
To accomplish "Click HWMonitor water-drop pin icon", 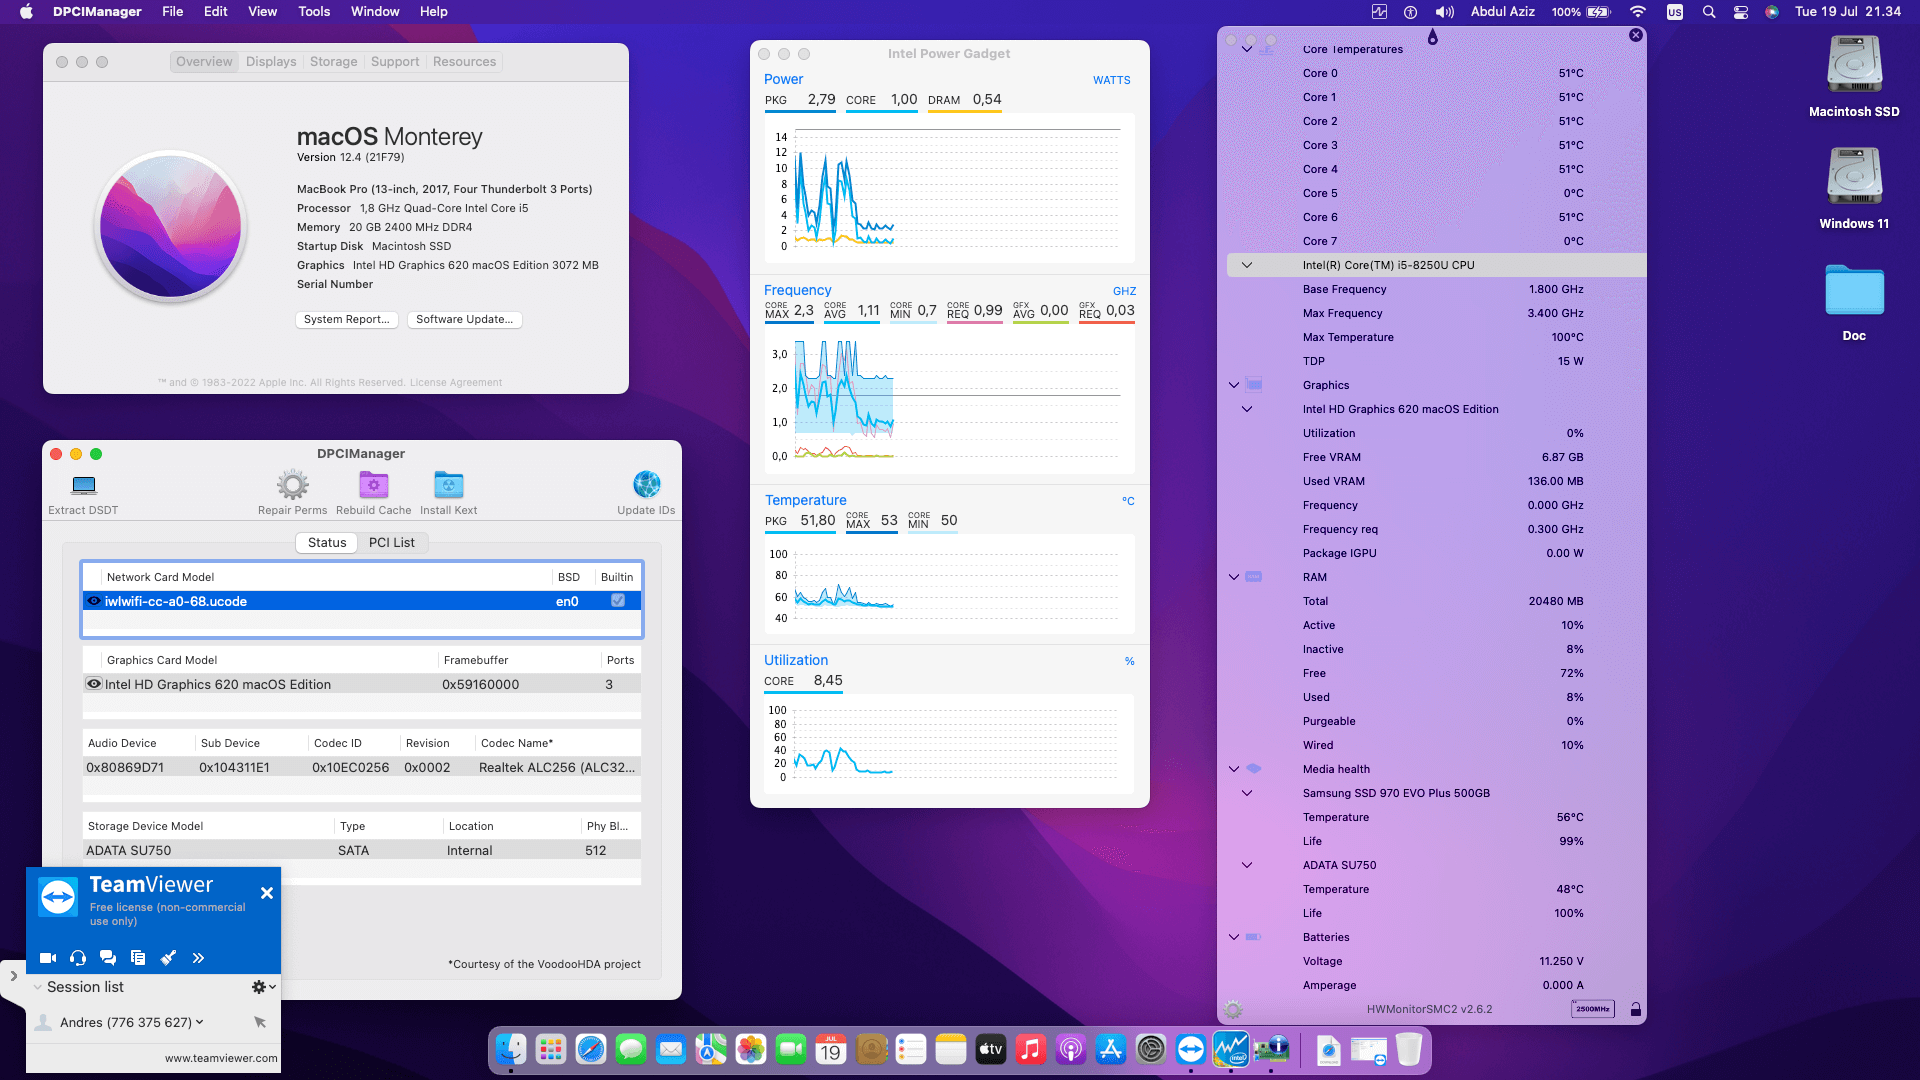I will [x=1432, y=37].
